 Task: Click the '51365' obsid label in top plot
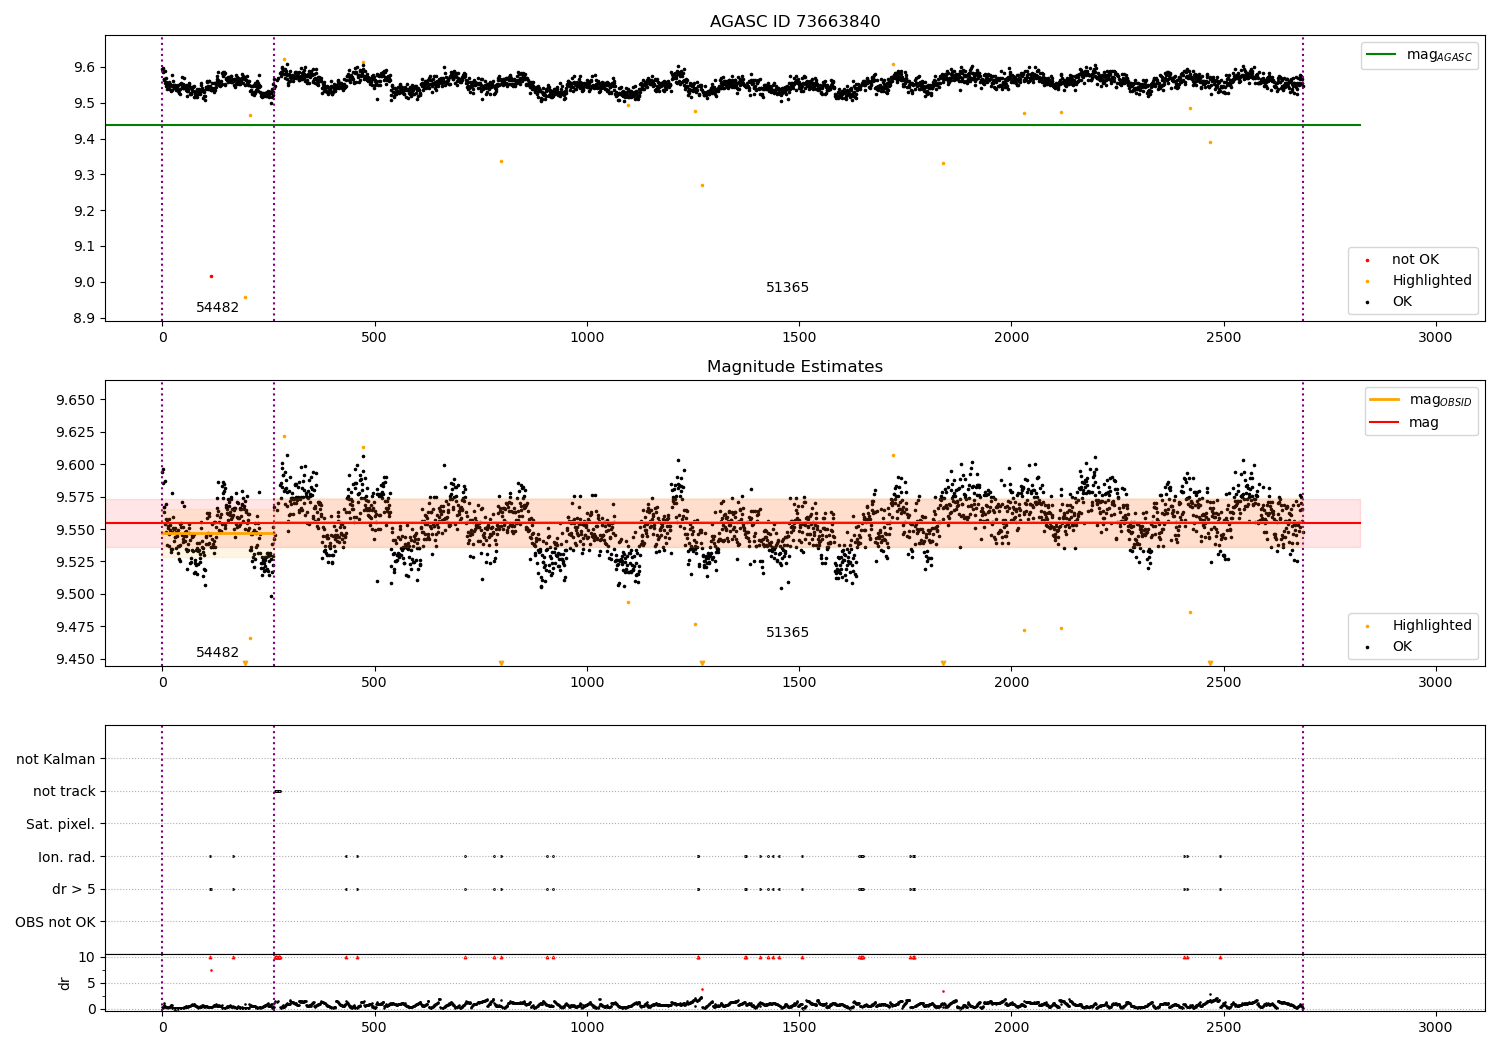coord(787,288)
